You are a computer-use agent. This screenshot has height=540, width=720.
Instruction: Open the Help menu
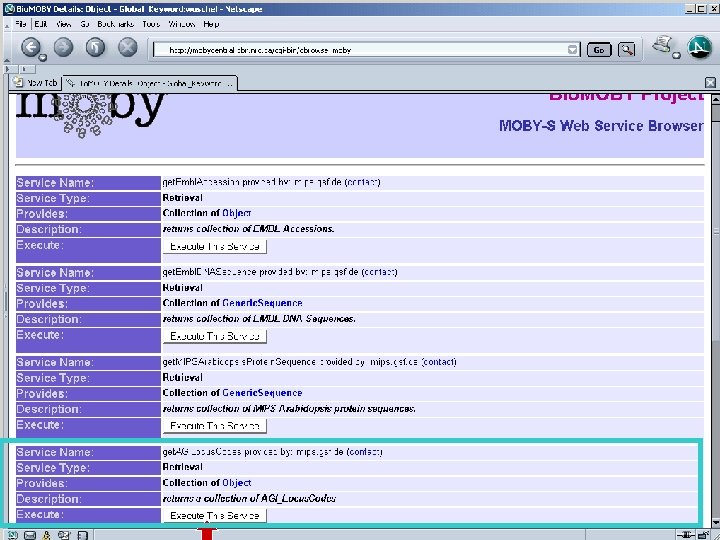point(211,24)
